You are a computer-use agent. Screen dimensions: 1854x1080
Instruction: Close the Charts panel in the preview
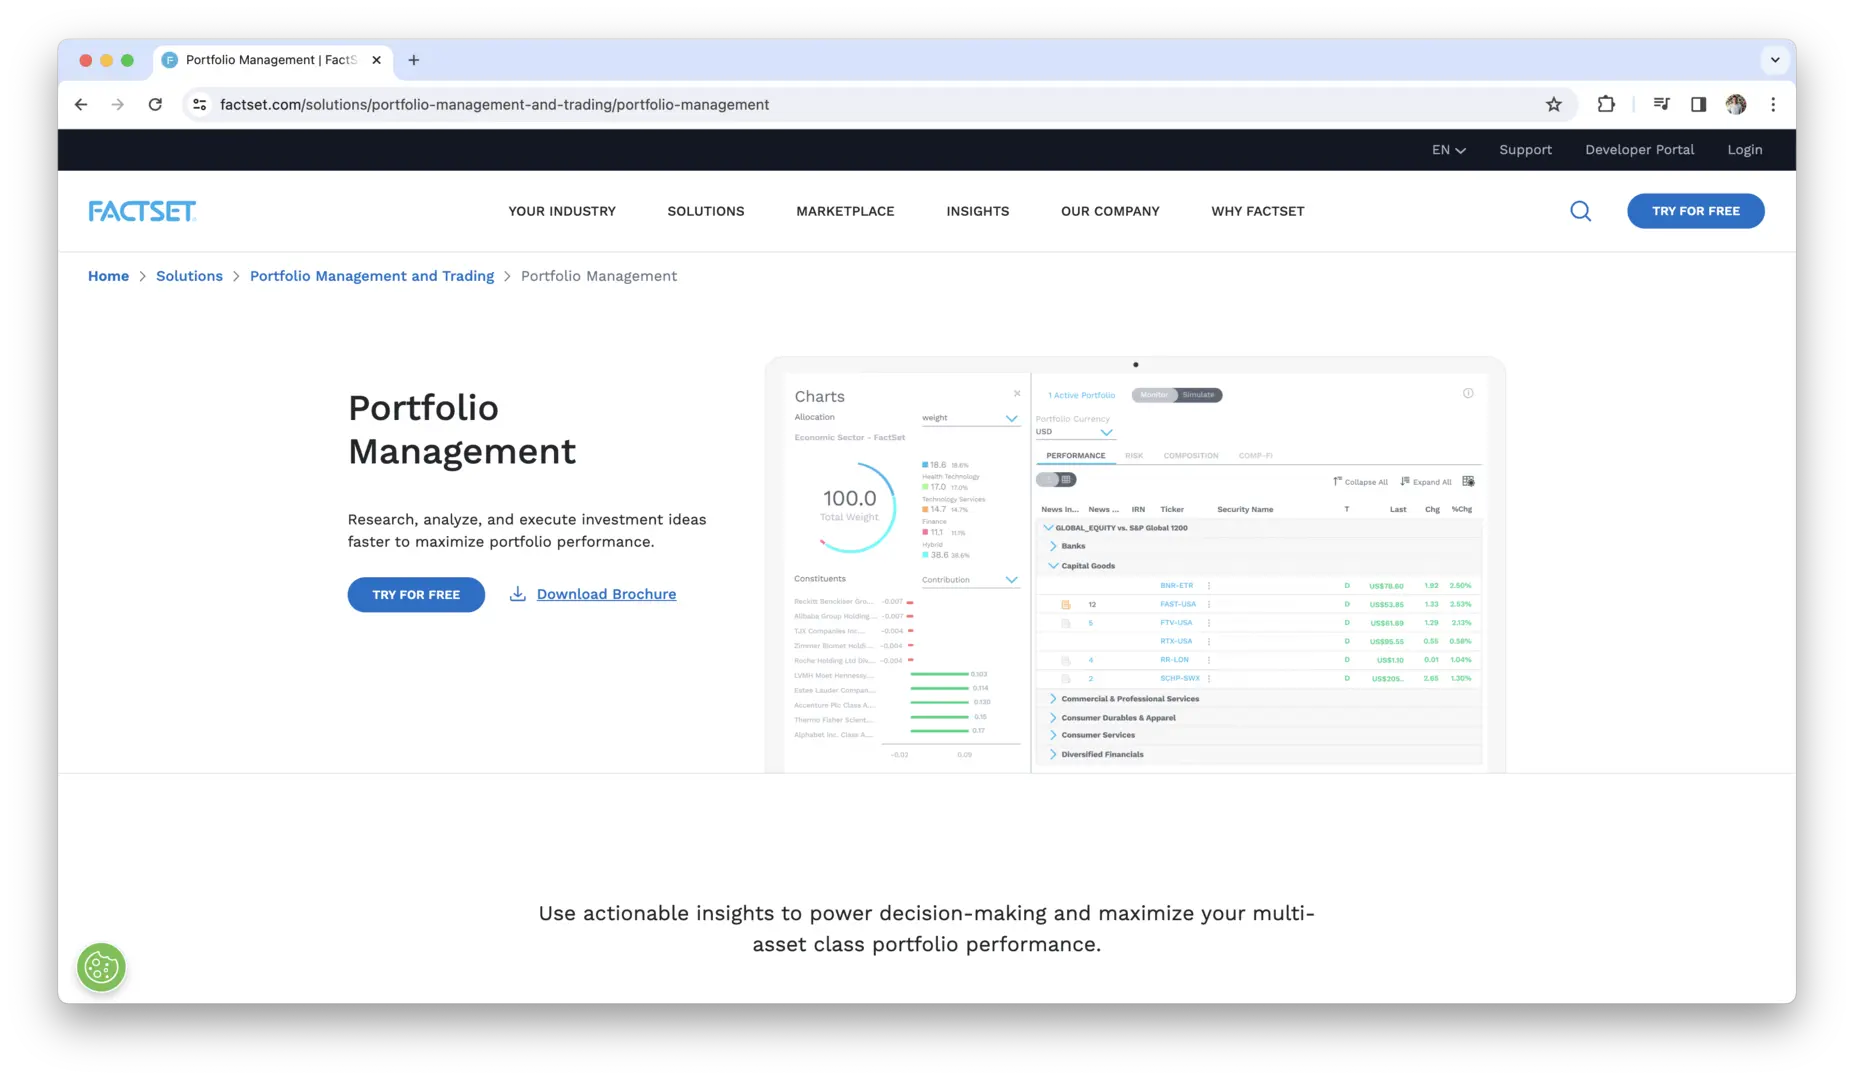[1017, 394]
